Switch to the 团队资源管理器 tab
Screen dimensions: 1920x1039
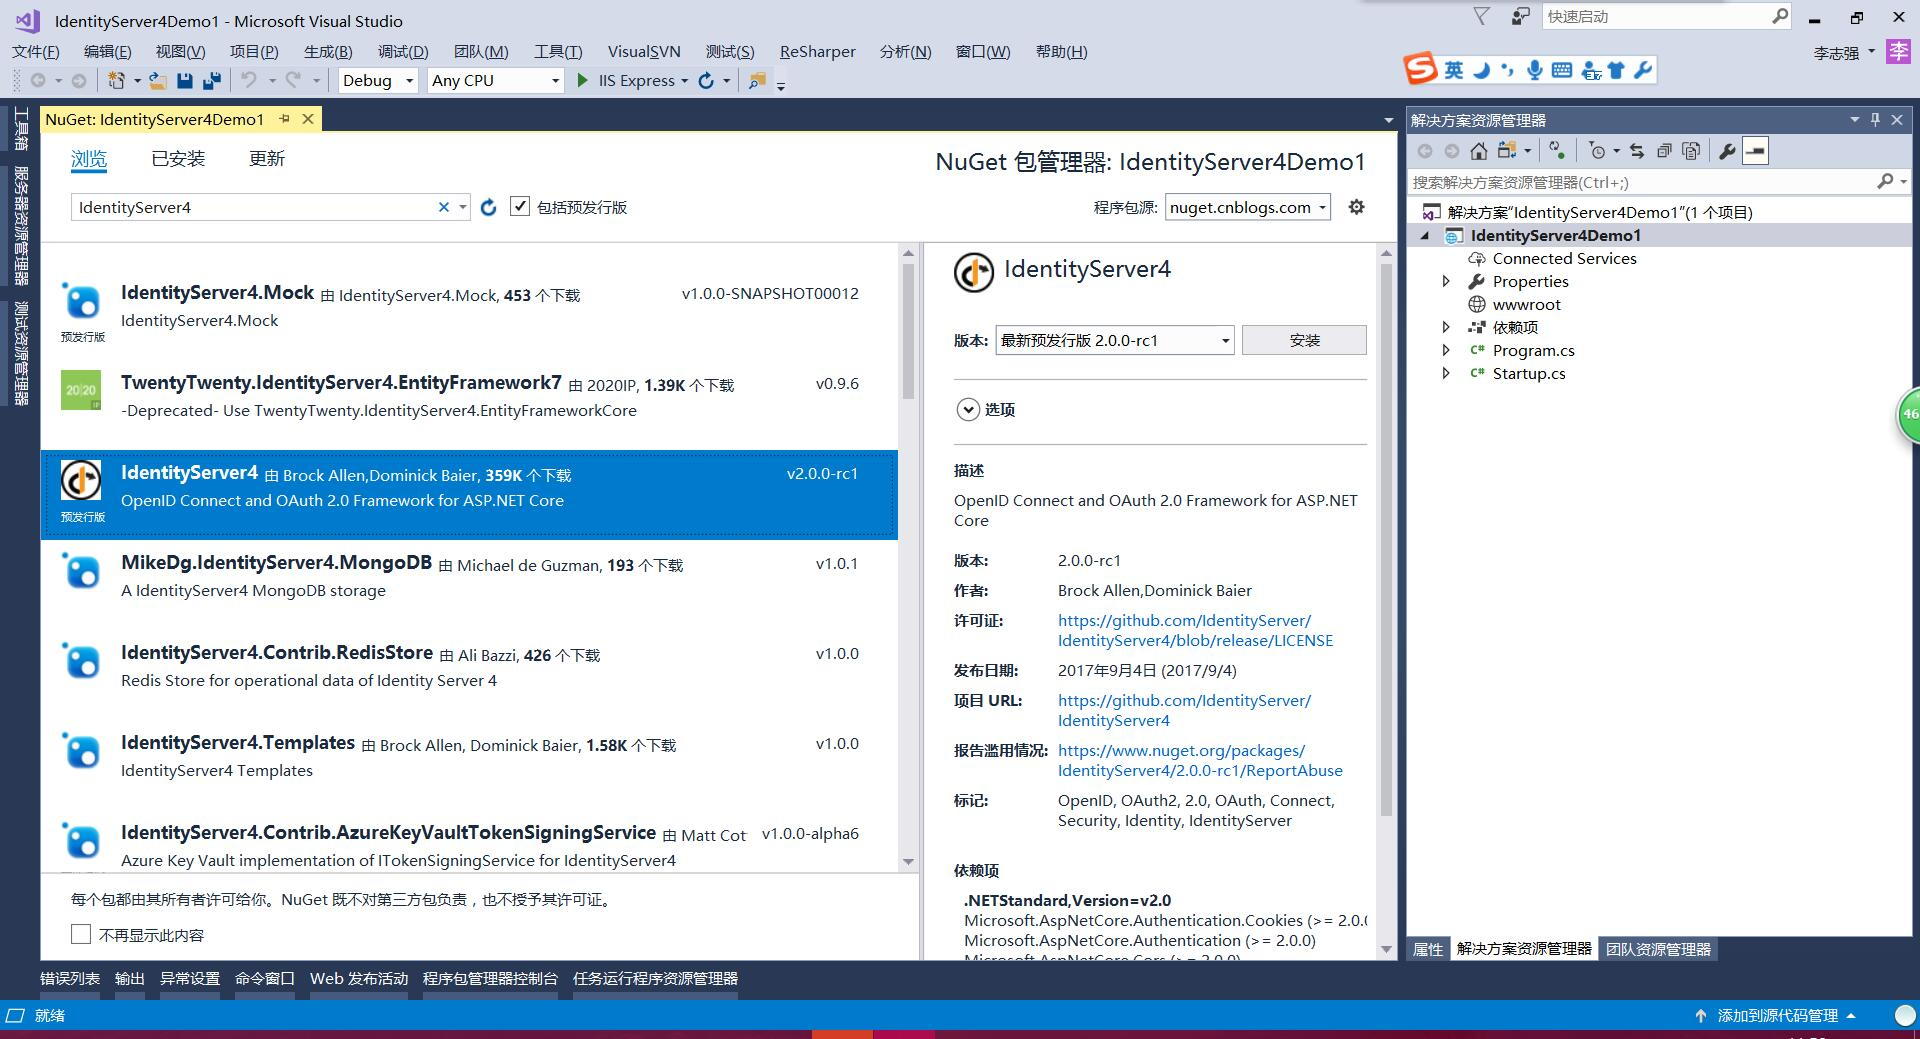coord(1658,949)
